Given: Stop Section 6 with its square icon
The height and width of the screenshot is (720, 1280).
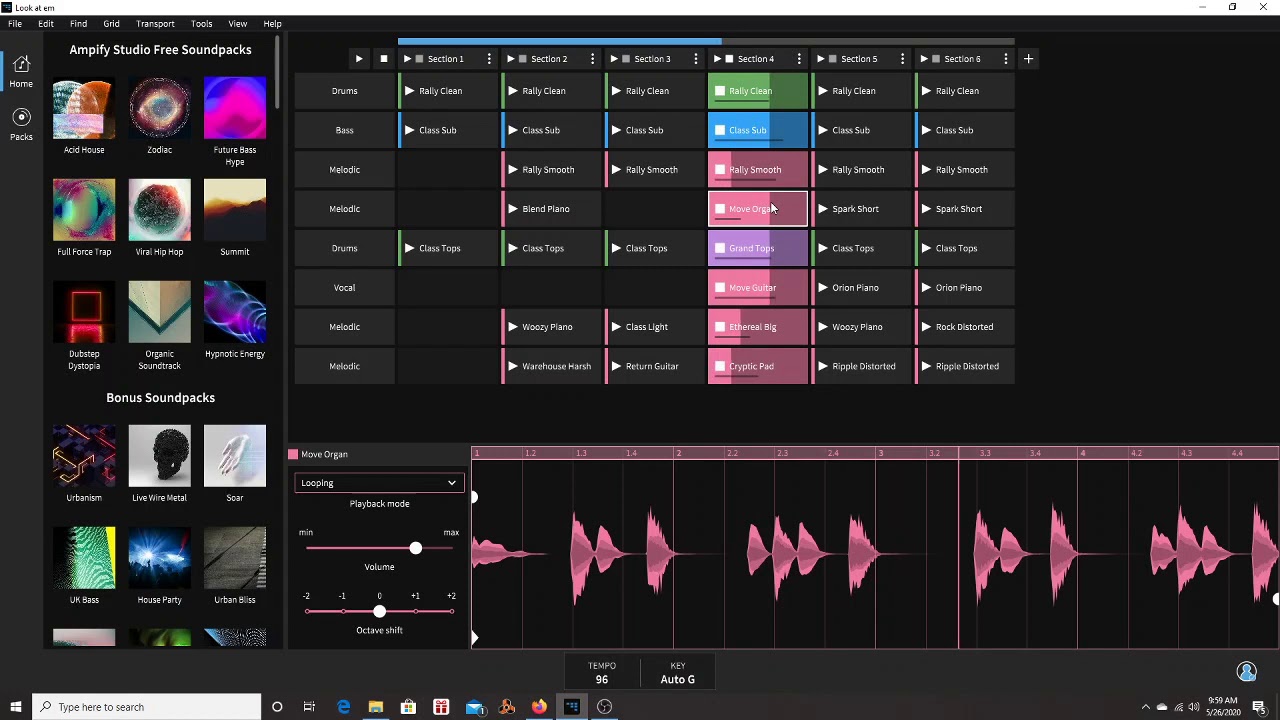Looking at the screenshot, I should 936,59.
